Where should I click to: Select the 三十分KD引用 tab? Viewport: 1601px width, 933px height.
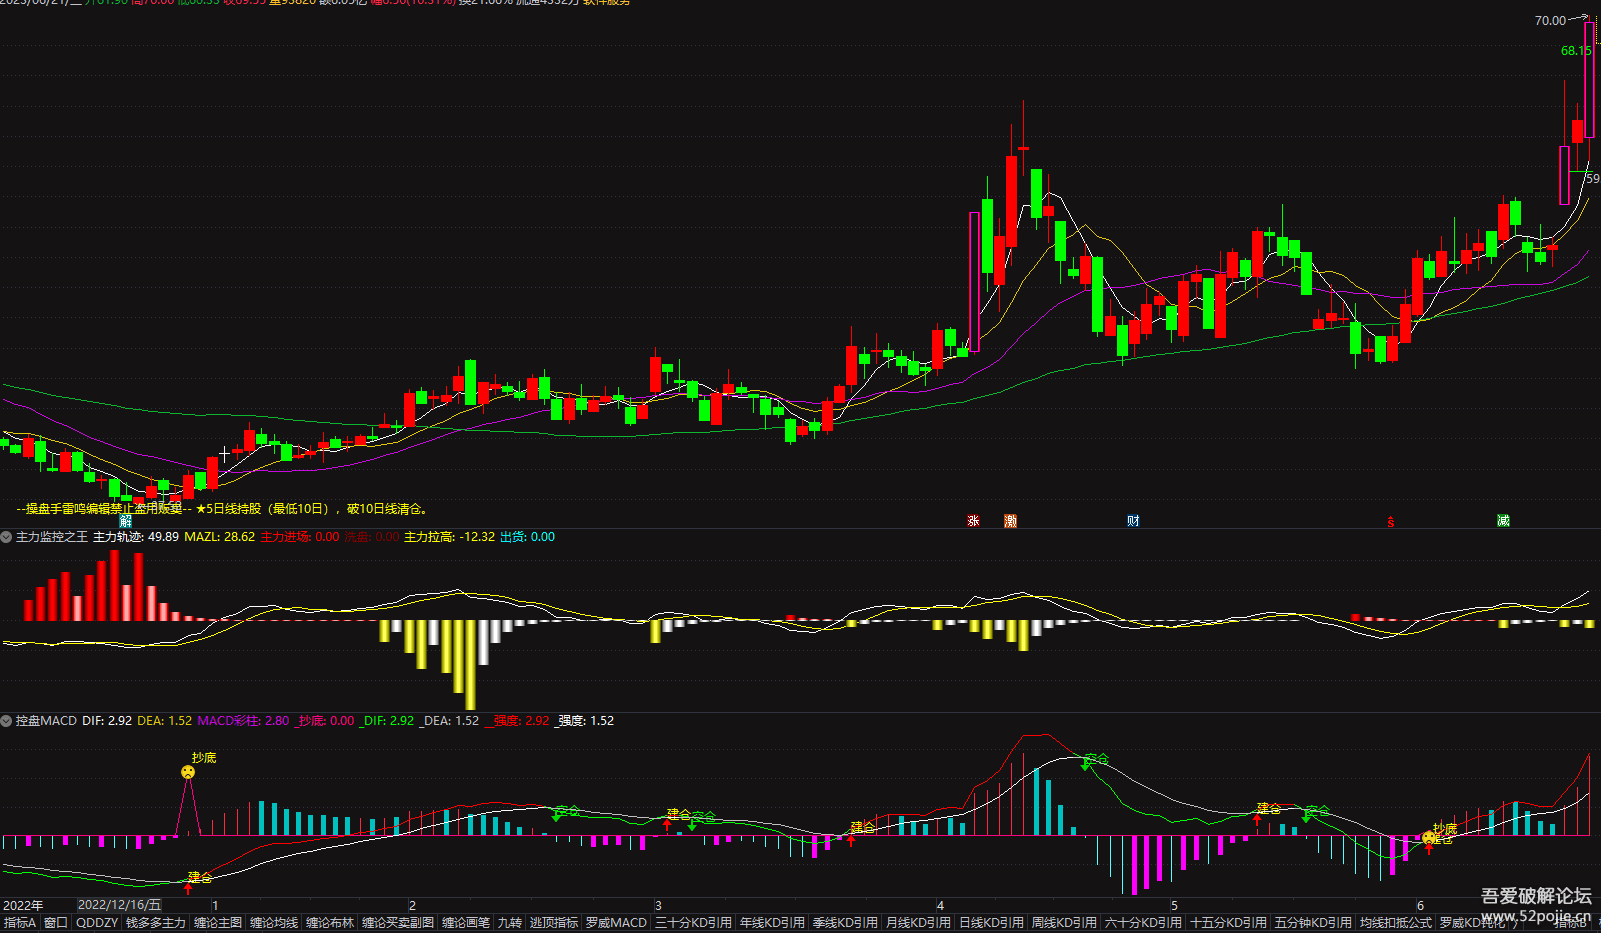[693, 923]
